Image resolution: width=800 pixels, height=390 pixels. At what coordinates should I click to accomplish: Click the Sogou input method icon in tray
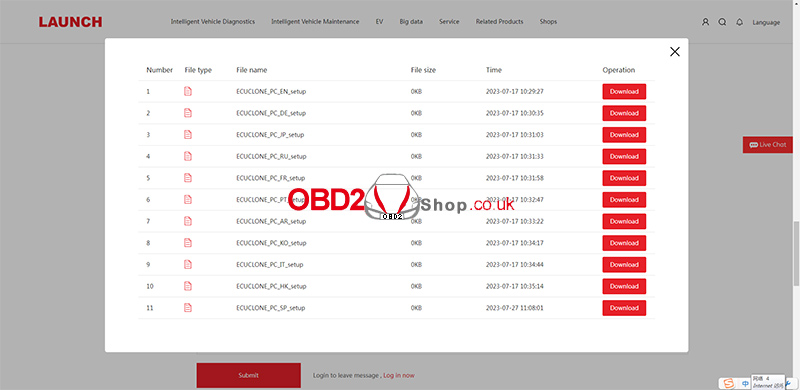point(728,383)
